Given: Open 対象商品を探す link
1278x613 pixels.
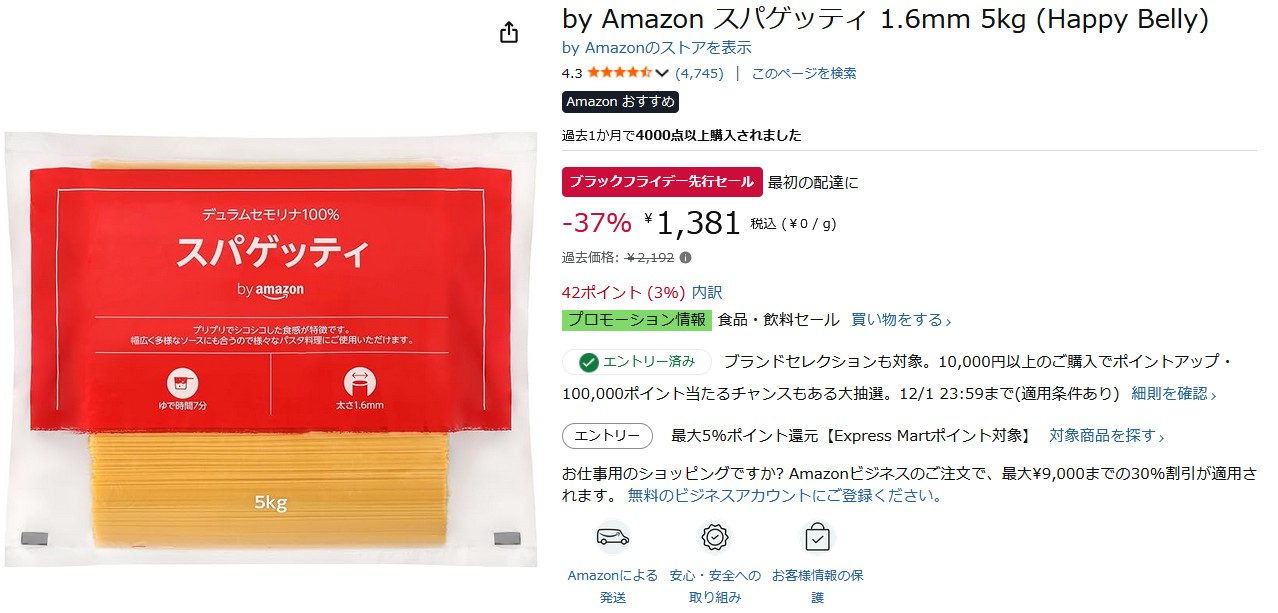Looking at the screenshot, I should (x=1107, y=436).
